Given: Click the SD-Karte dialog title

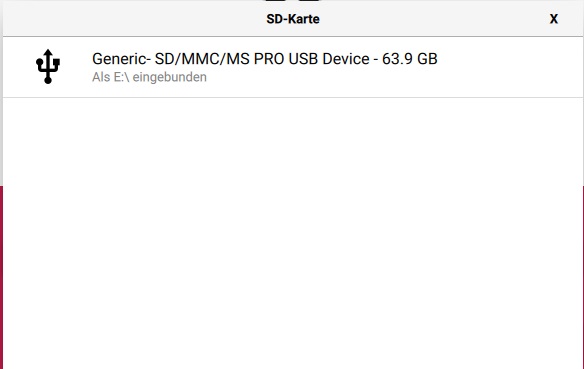Looking at the screenshot, I should 293,19.
